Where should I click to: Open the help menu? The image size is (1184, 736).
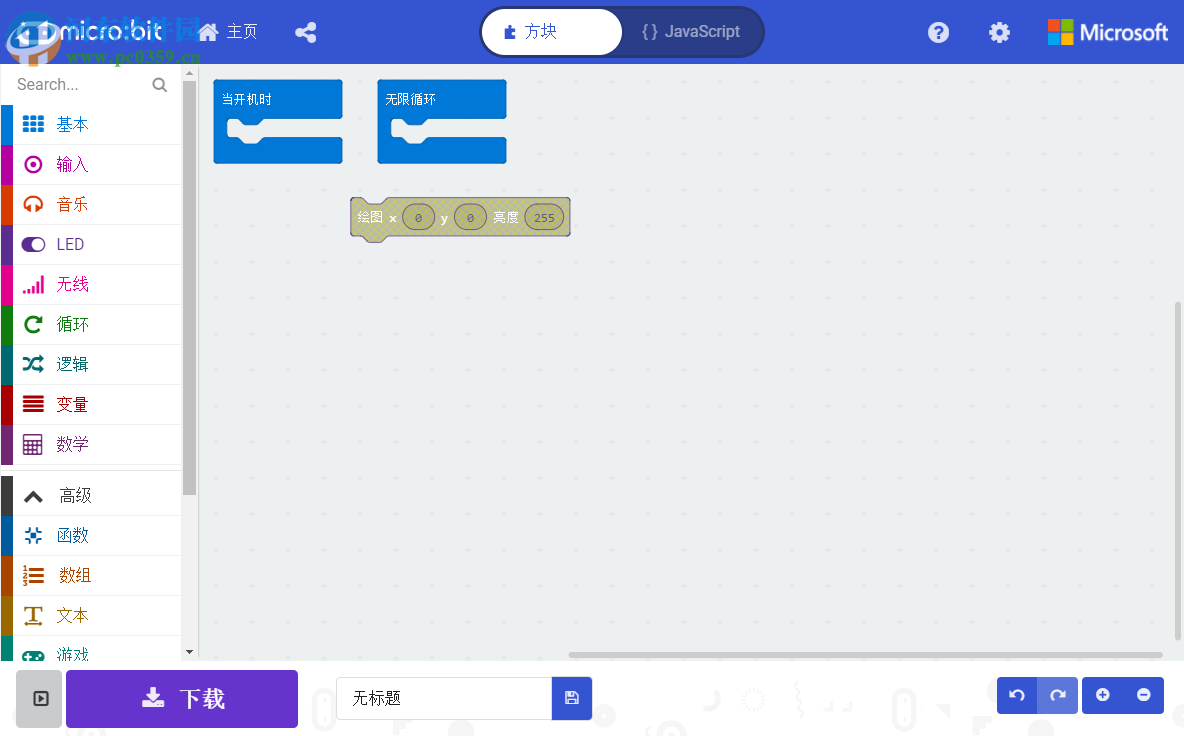(938, 32)
